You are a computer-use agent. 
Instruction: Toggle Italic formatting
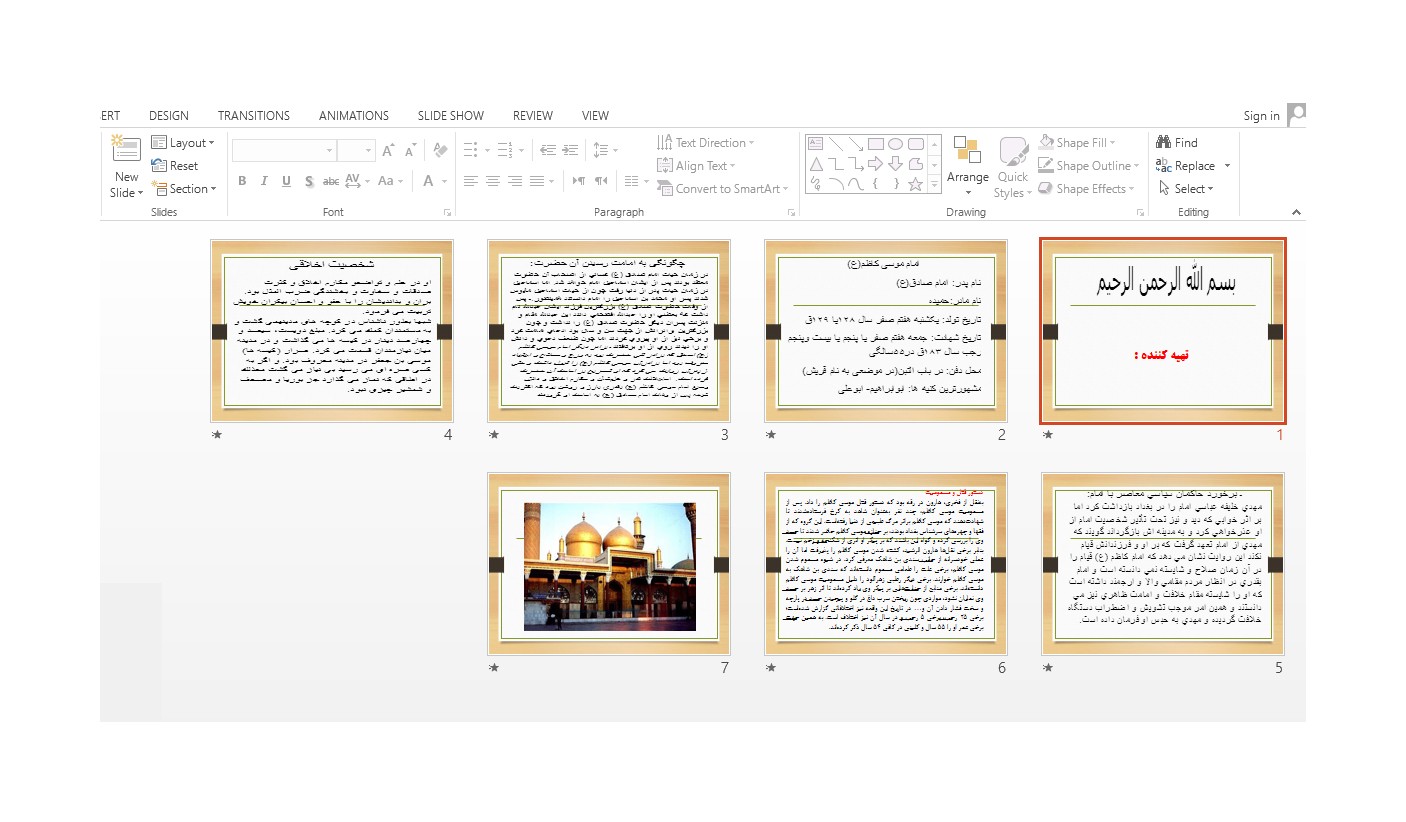point(264,181)
